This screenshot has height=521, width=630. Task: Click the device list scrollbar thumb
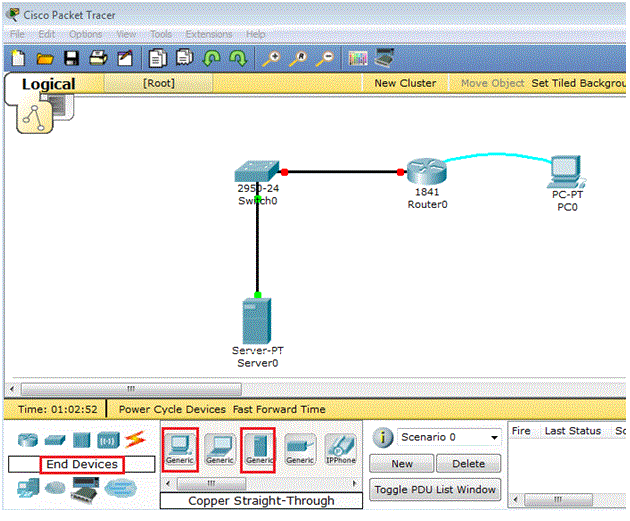211,483
